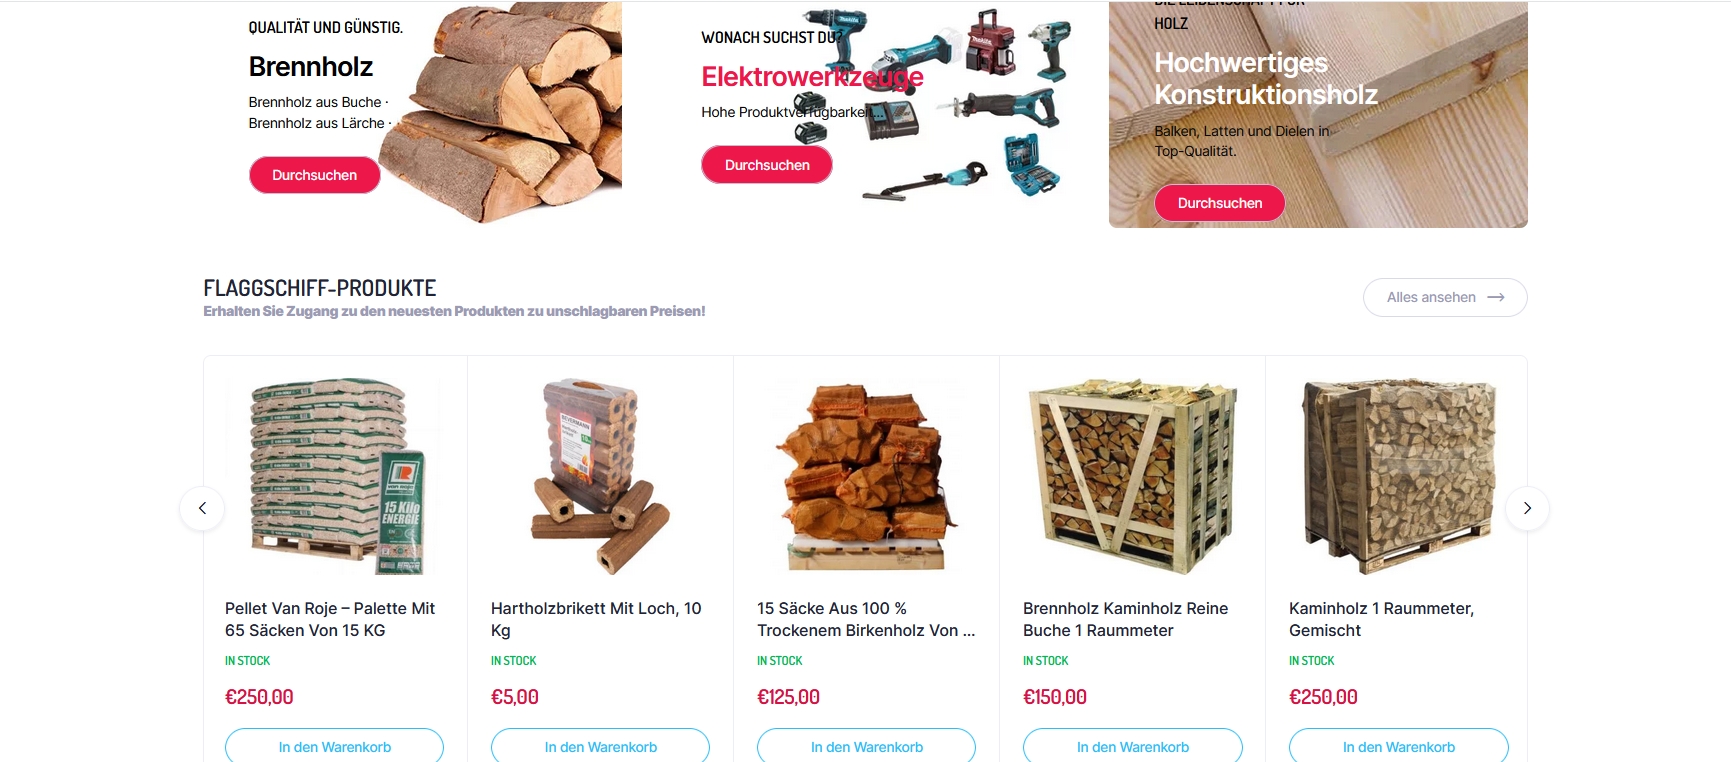Open the Brennholz aus Buche link
The height and width of the screenshot is (762, 1731).
[315, 102]
